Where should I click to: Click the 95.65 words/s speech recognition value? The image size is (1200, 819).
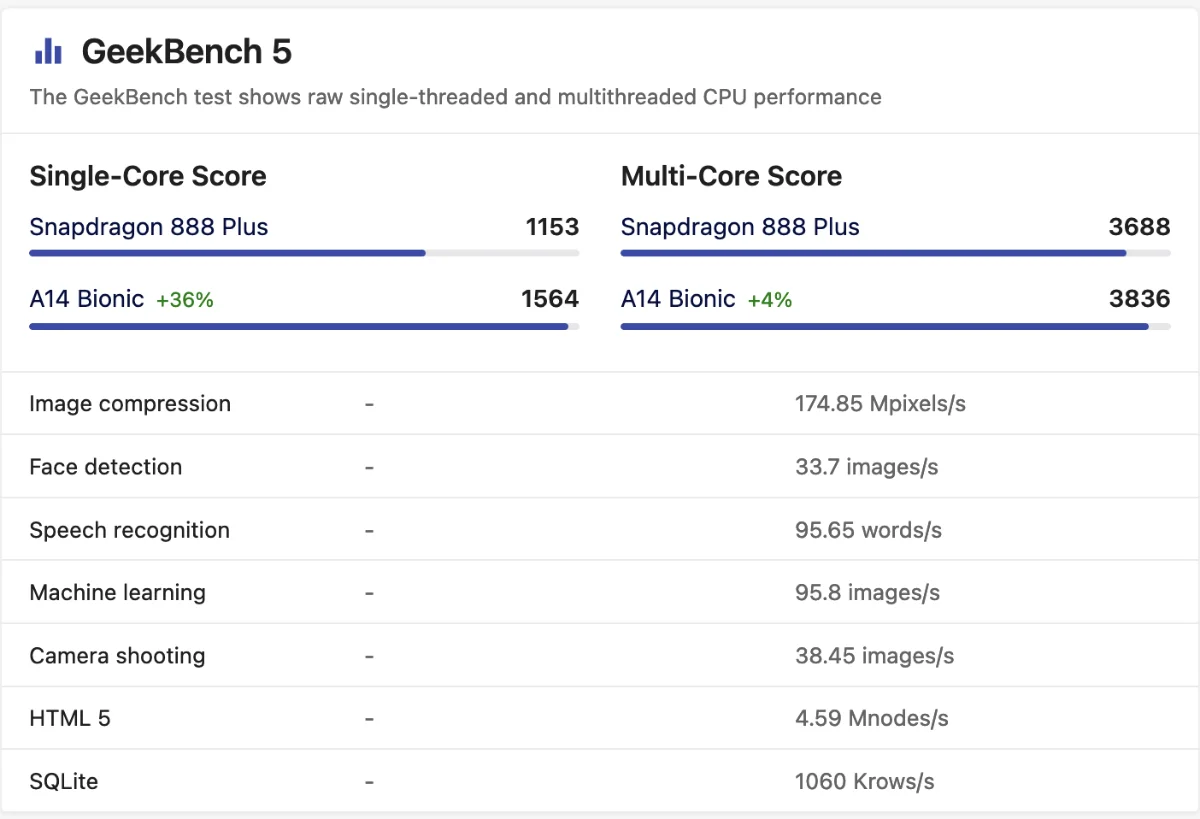point(869,530)
